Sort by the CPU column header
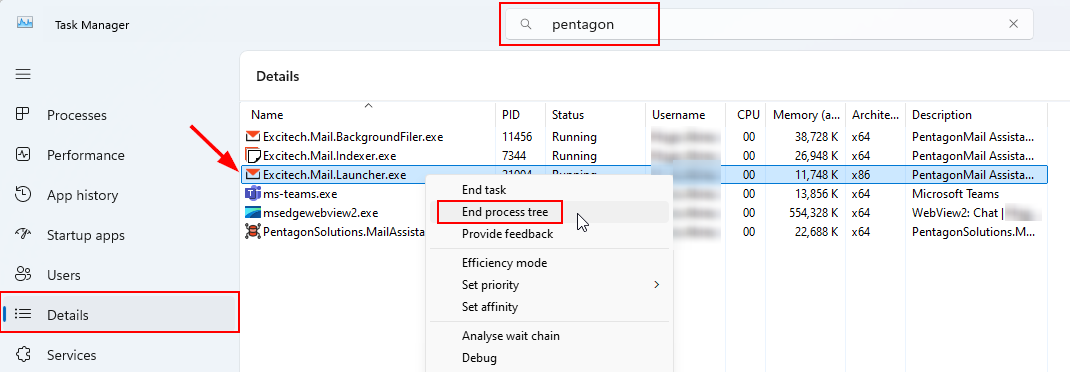1070x372 pixels. pos(746,115)
